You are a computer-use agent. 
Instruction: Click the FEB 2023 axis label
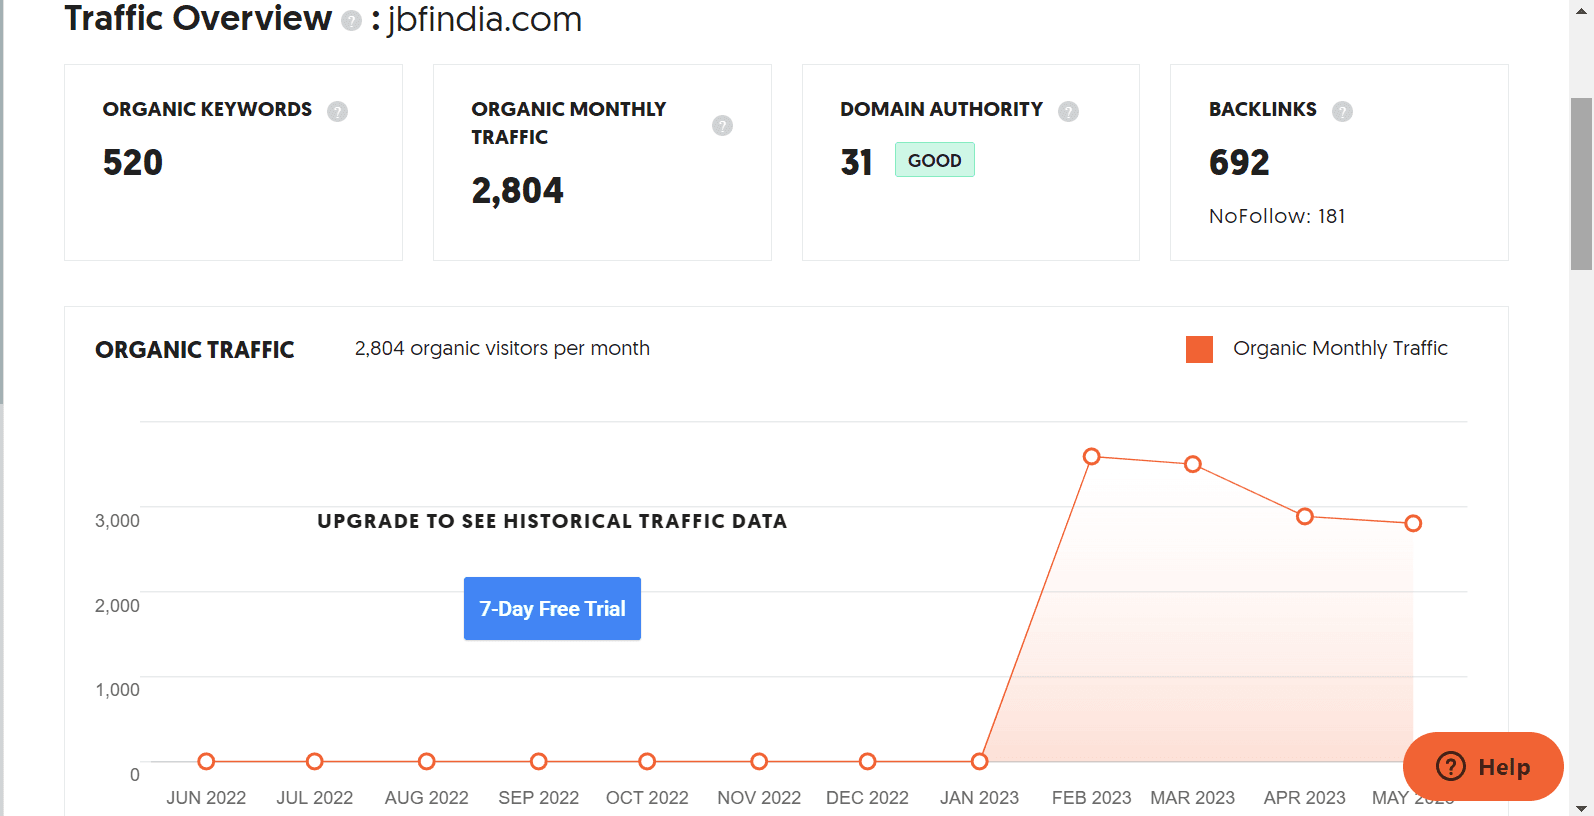1091,798
